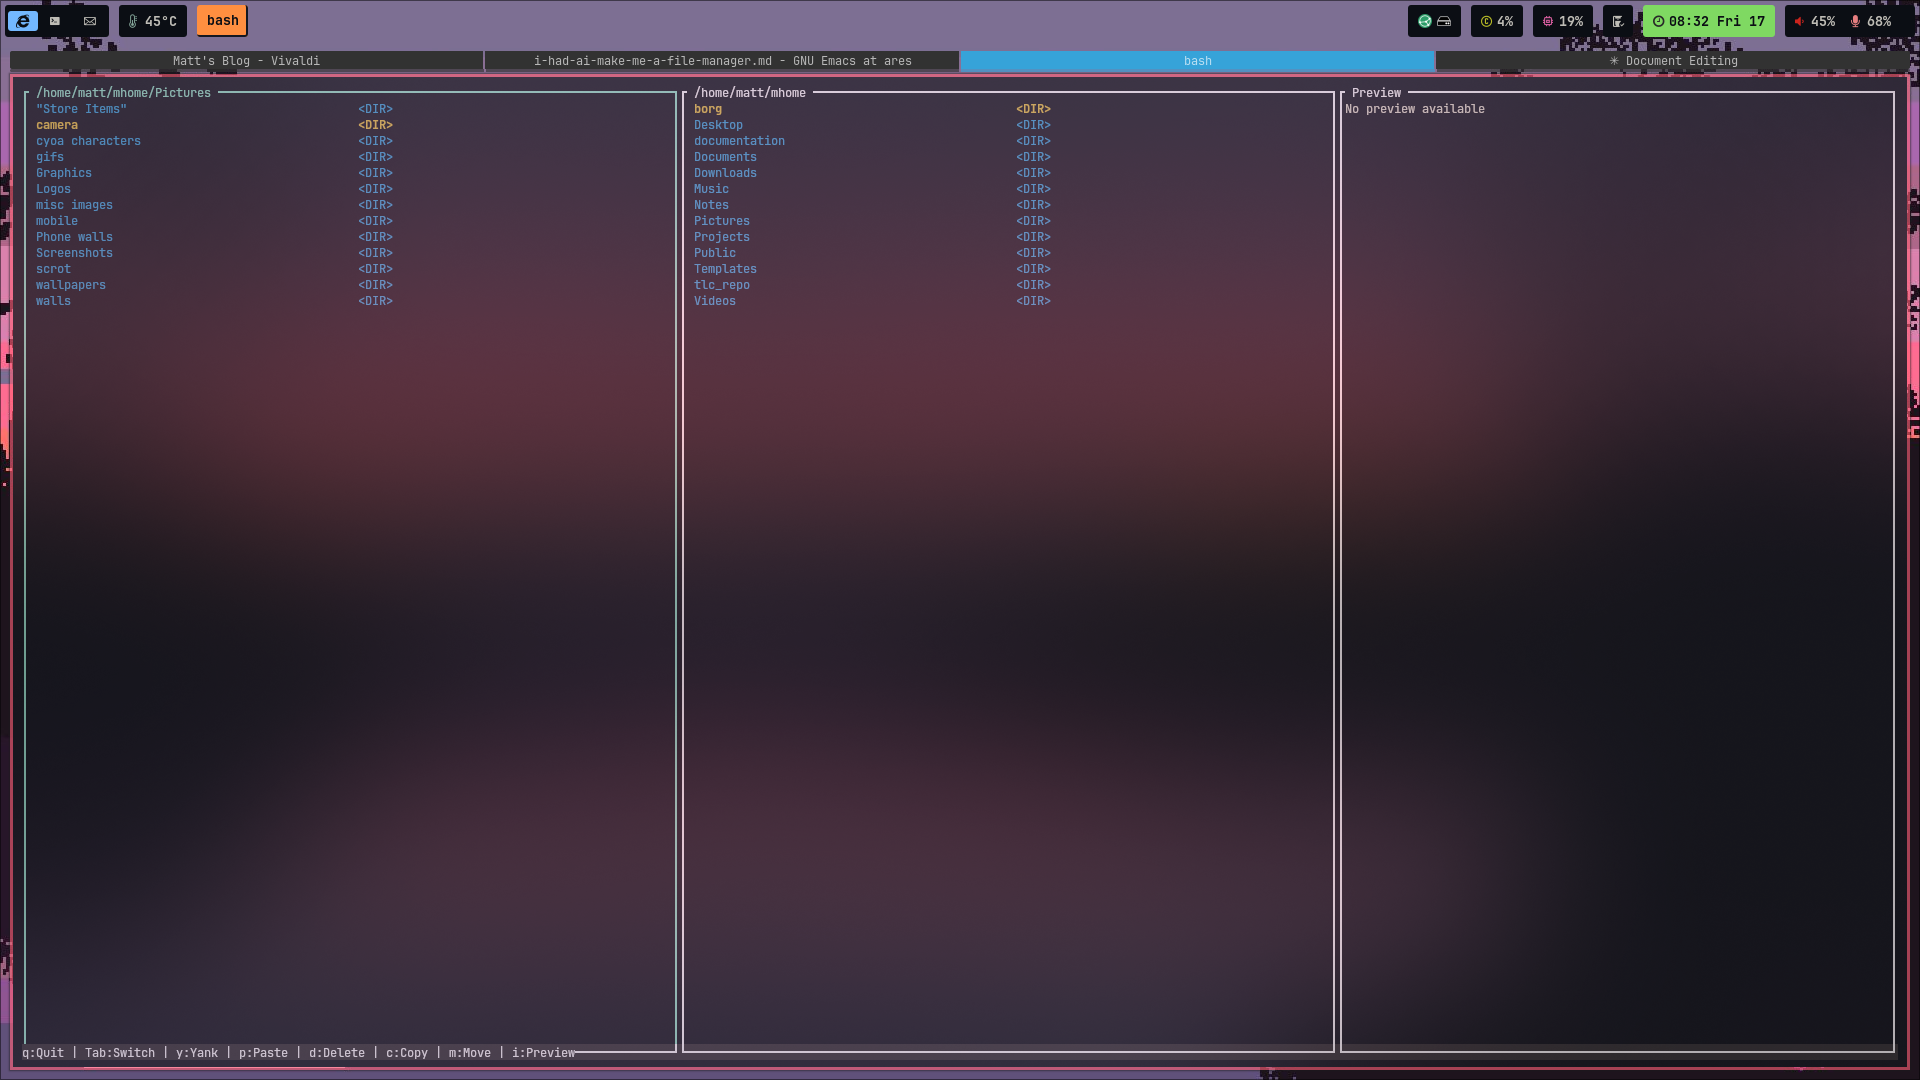The height and width of the screenshot is (1080, 1920).
Task: Click the thermometer temperature widget showing 45°C
Action: point(152,21)
